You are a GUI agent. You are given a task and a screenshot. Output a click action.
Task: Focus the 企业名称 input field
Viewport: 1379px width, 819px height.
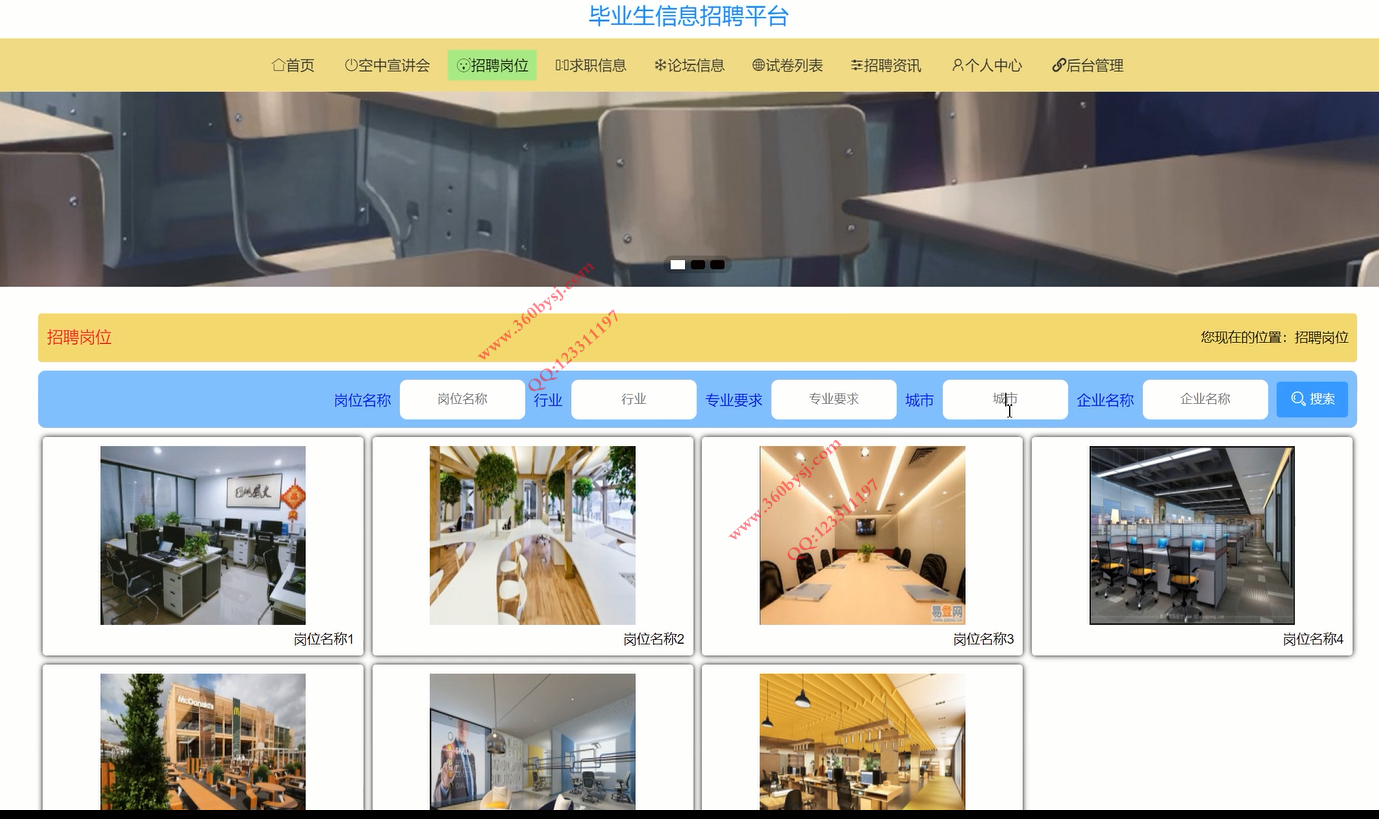(x=1205, y=399)
